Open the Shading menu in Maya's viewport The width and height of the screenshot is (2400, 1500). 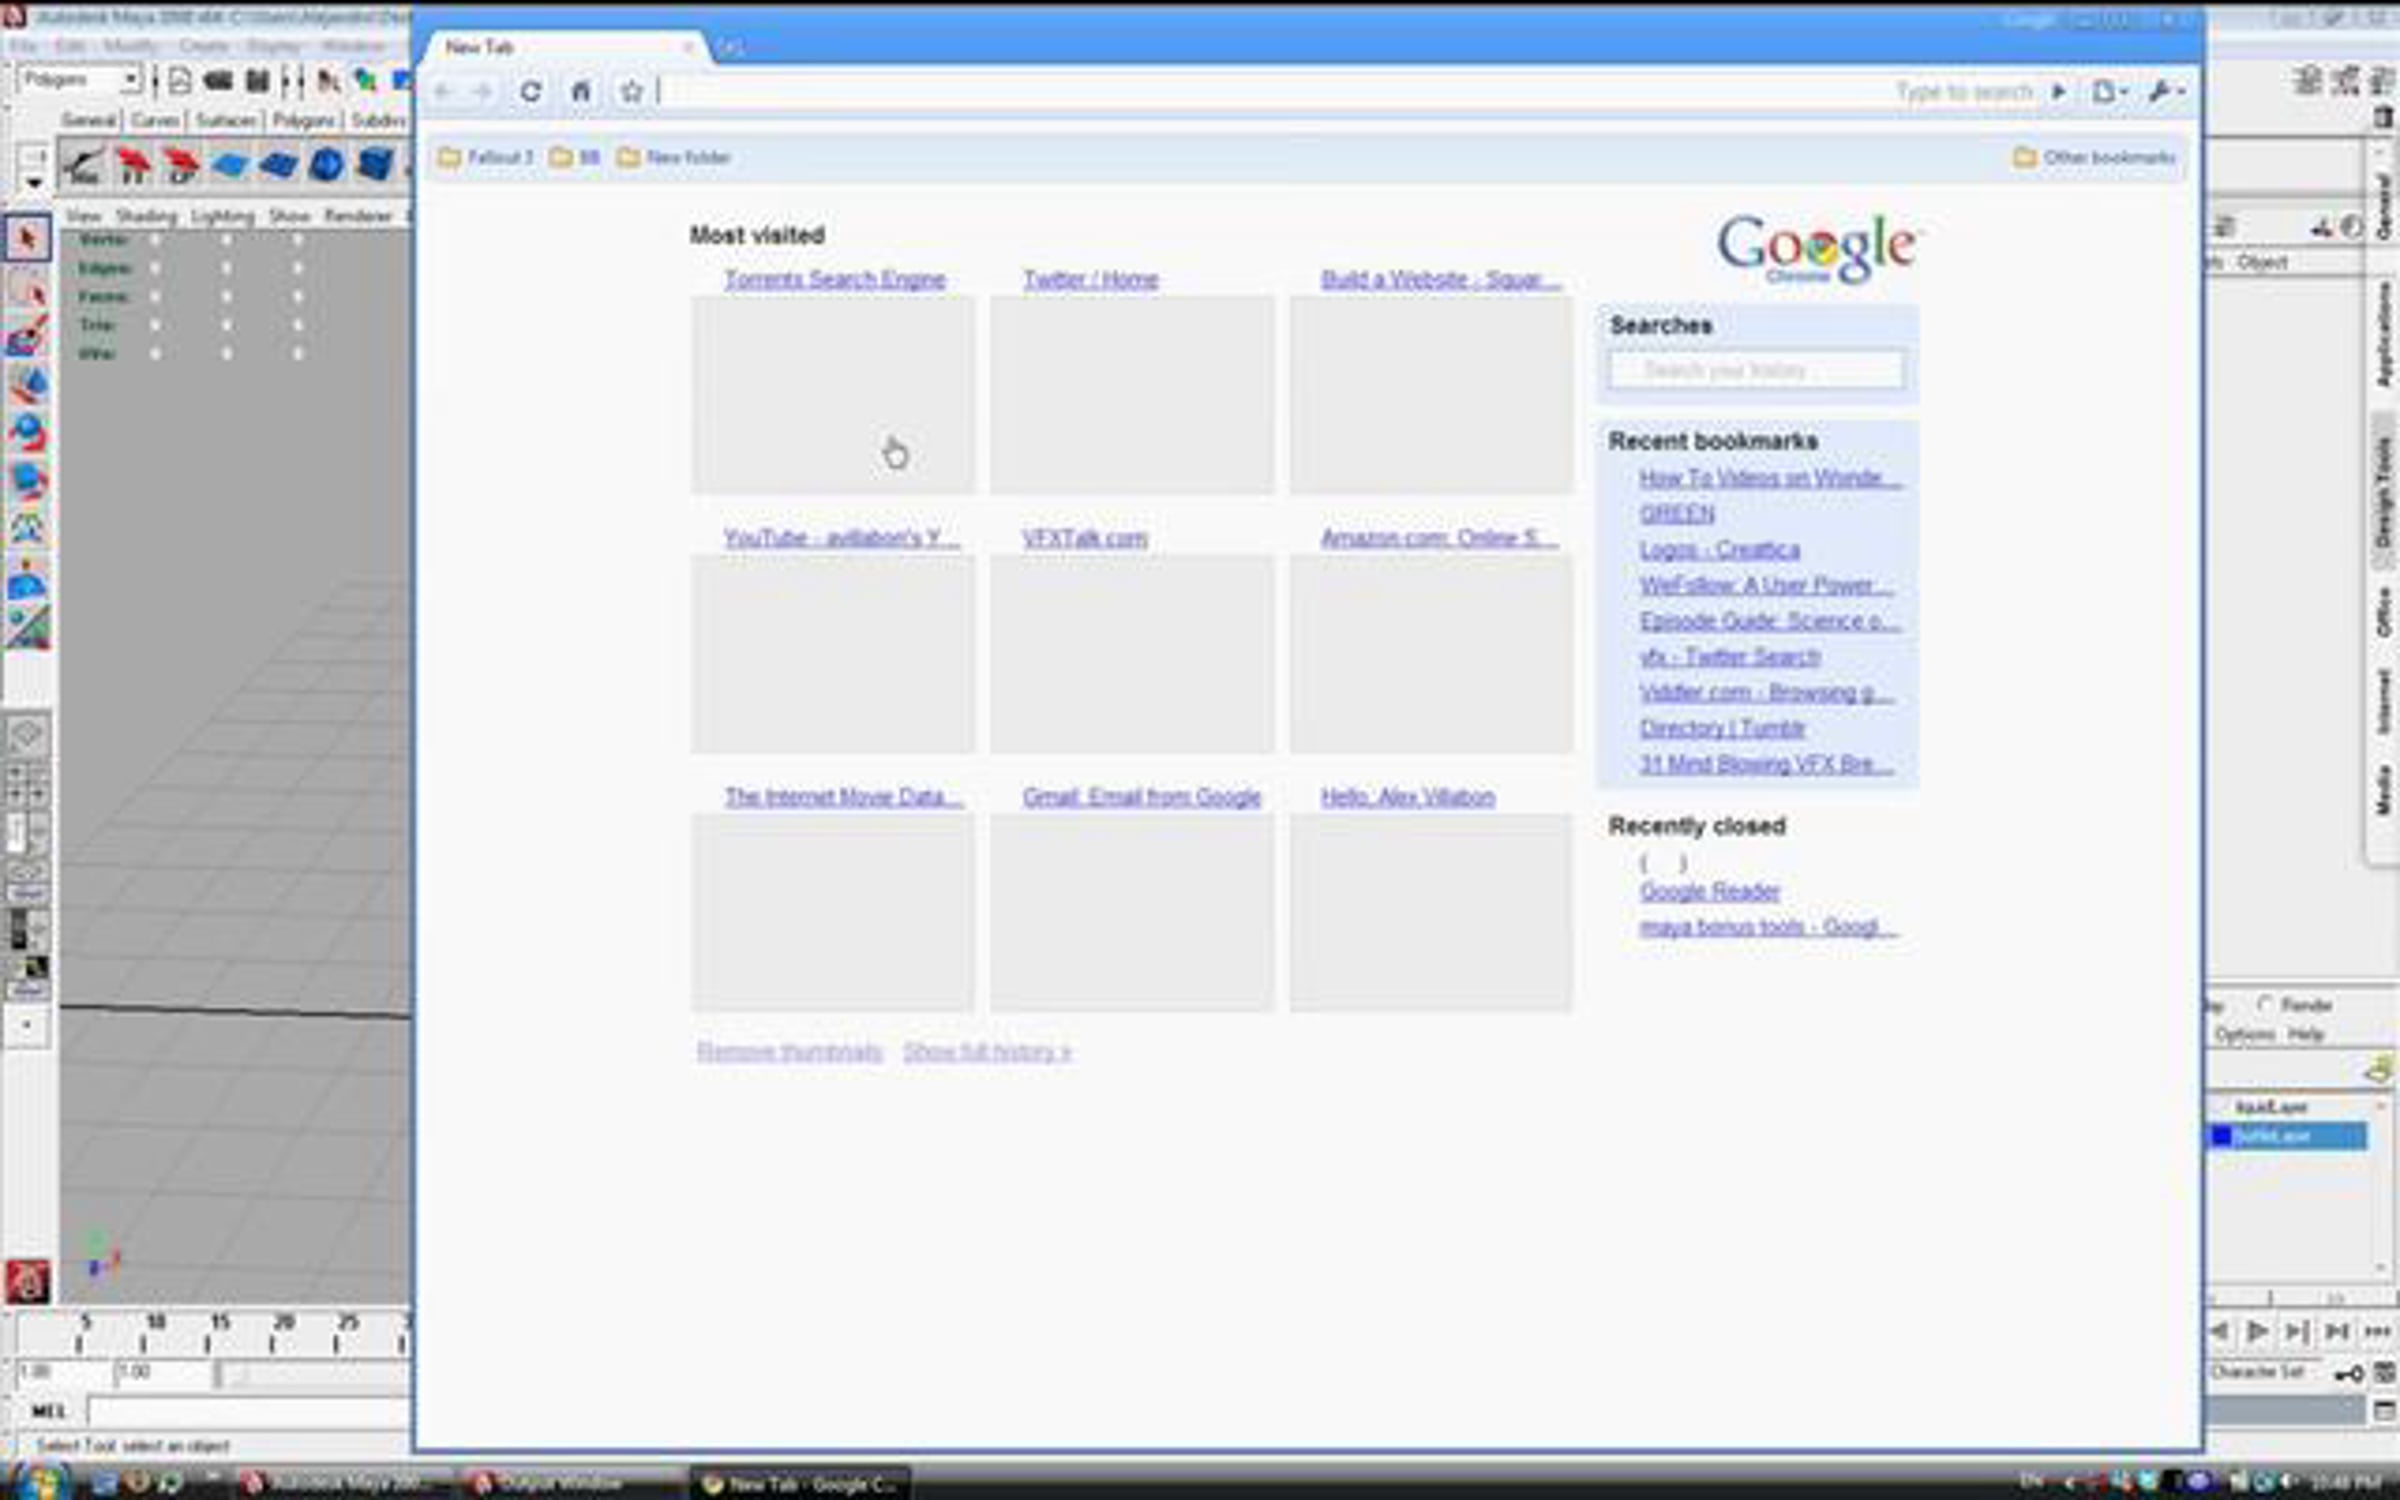point(146,216)
